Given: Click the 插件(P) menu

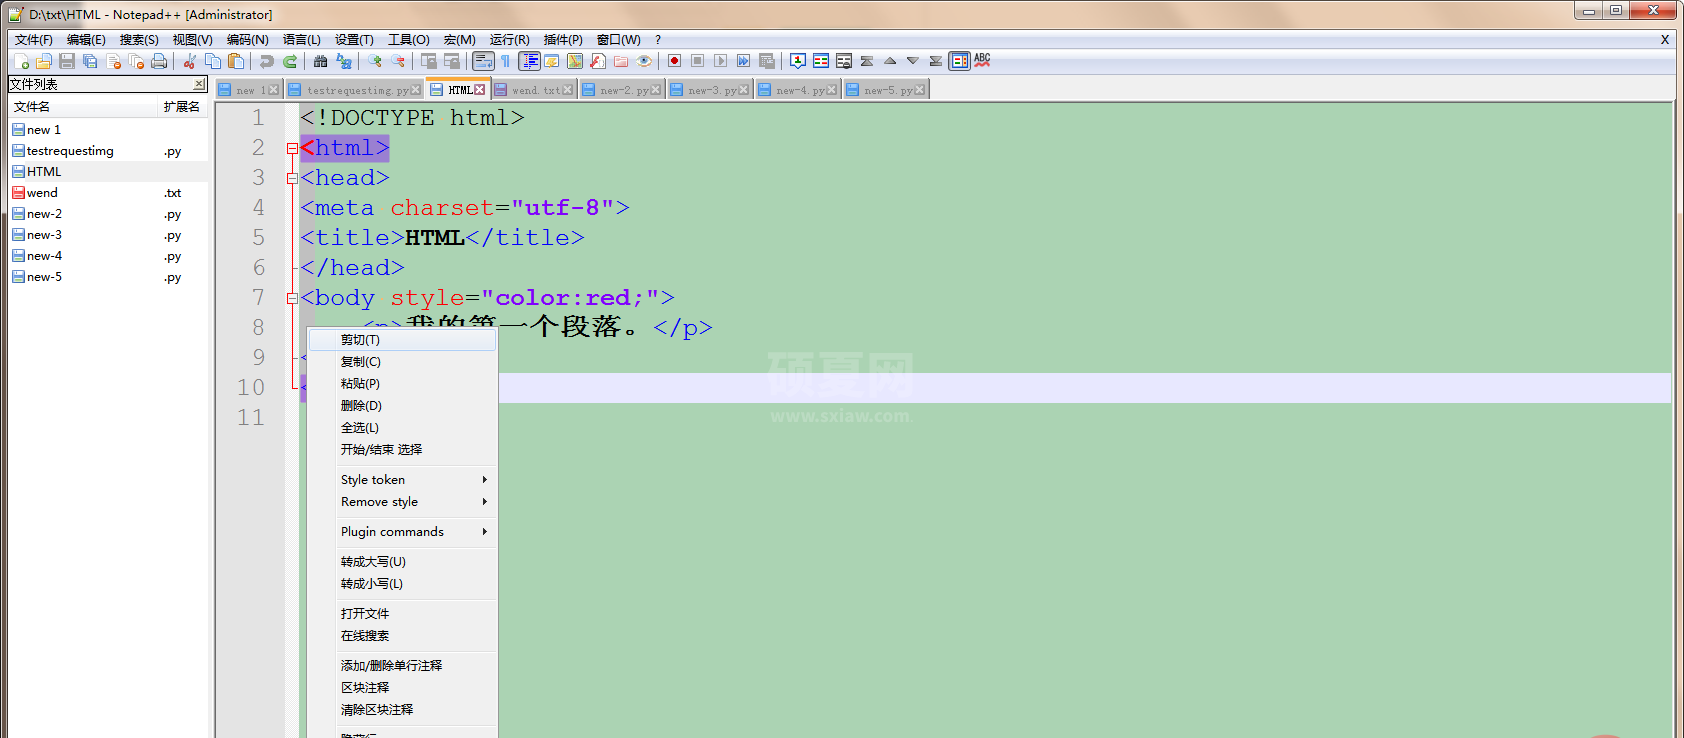Looking at the screenshot, I should coord(563,40).
